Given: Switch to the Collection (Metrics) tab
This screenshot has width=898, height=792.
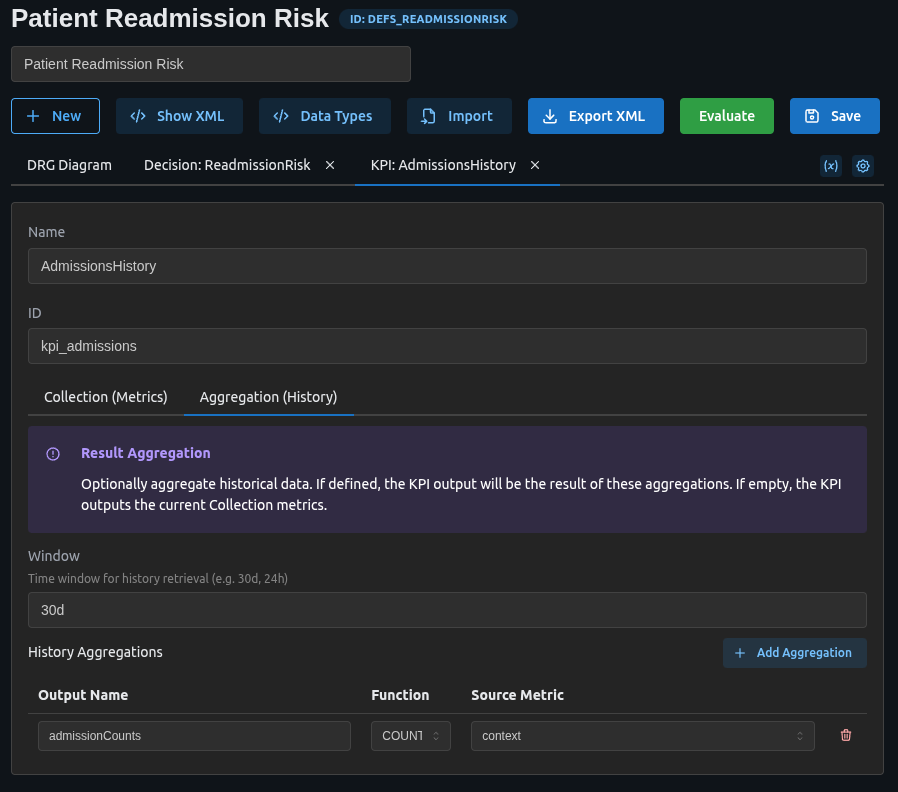Looking at the screenshot, I should (105, 397).
